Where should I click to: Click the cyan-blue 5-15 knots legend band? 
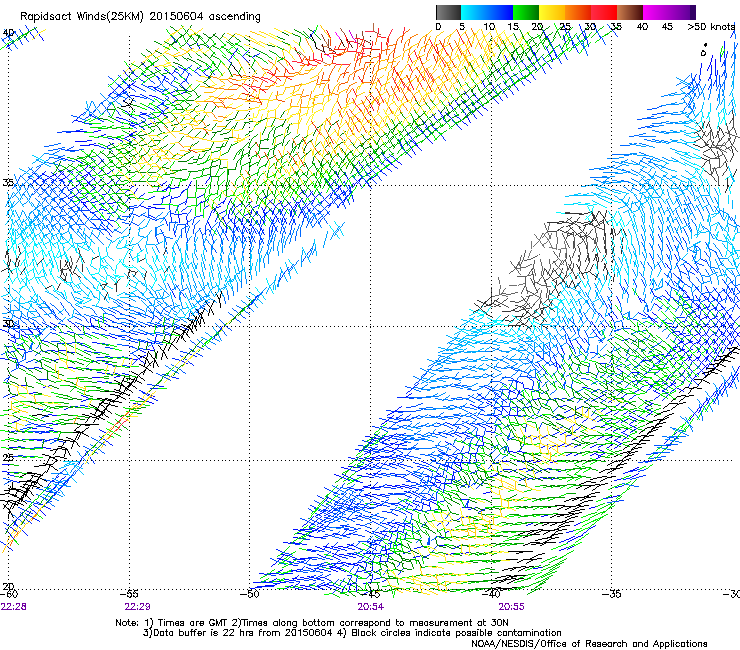[x=487, y=12]
